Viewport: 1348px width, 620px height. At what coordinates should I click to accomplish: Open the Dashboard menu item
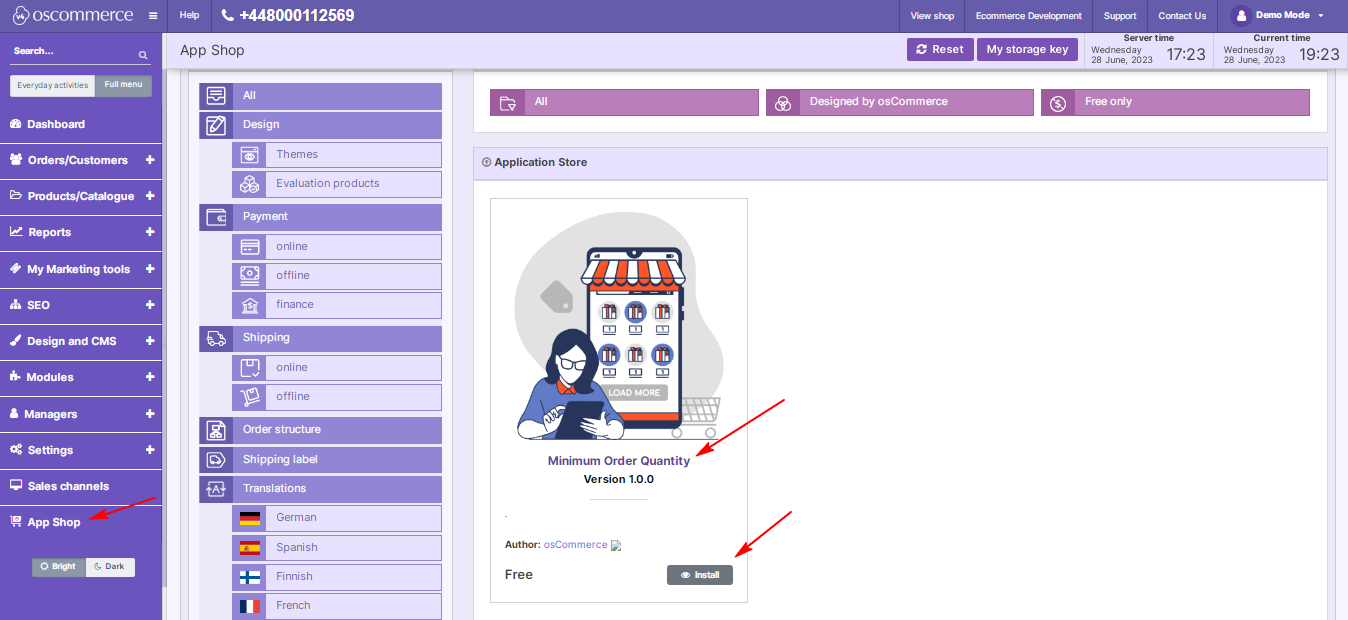click(x=56, y=124)
